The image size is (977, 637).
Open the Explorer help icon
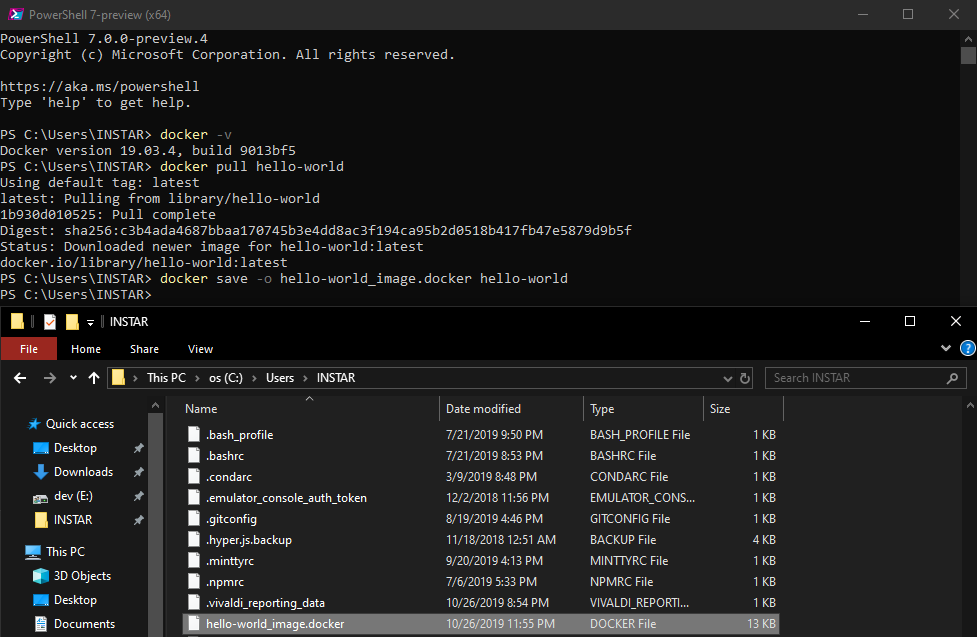[x=968, y=348]
